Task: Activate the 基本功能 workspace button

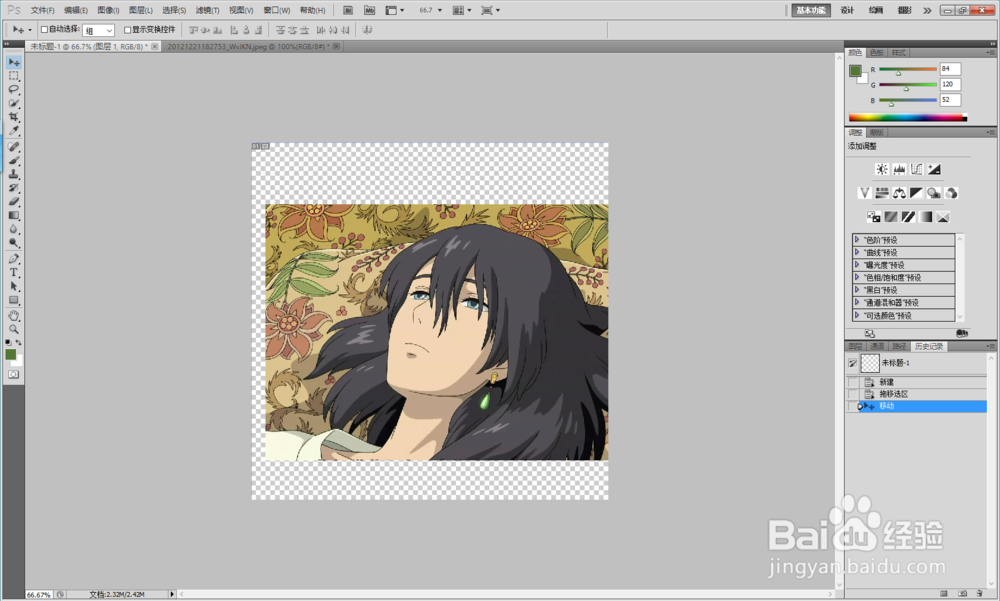Action: 811,10
